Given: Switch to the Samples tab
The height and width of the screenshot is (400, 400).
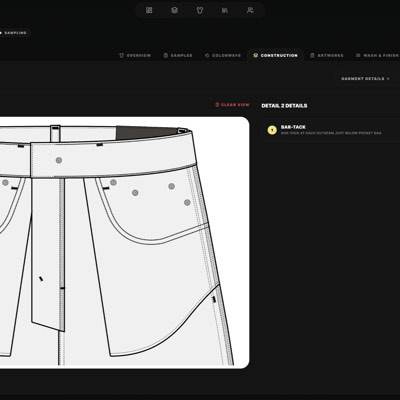Looking at the screenshot, I should [x=178, y=55].
